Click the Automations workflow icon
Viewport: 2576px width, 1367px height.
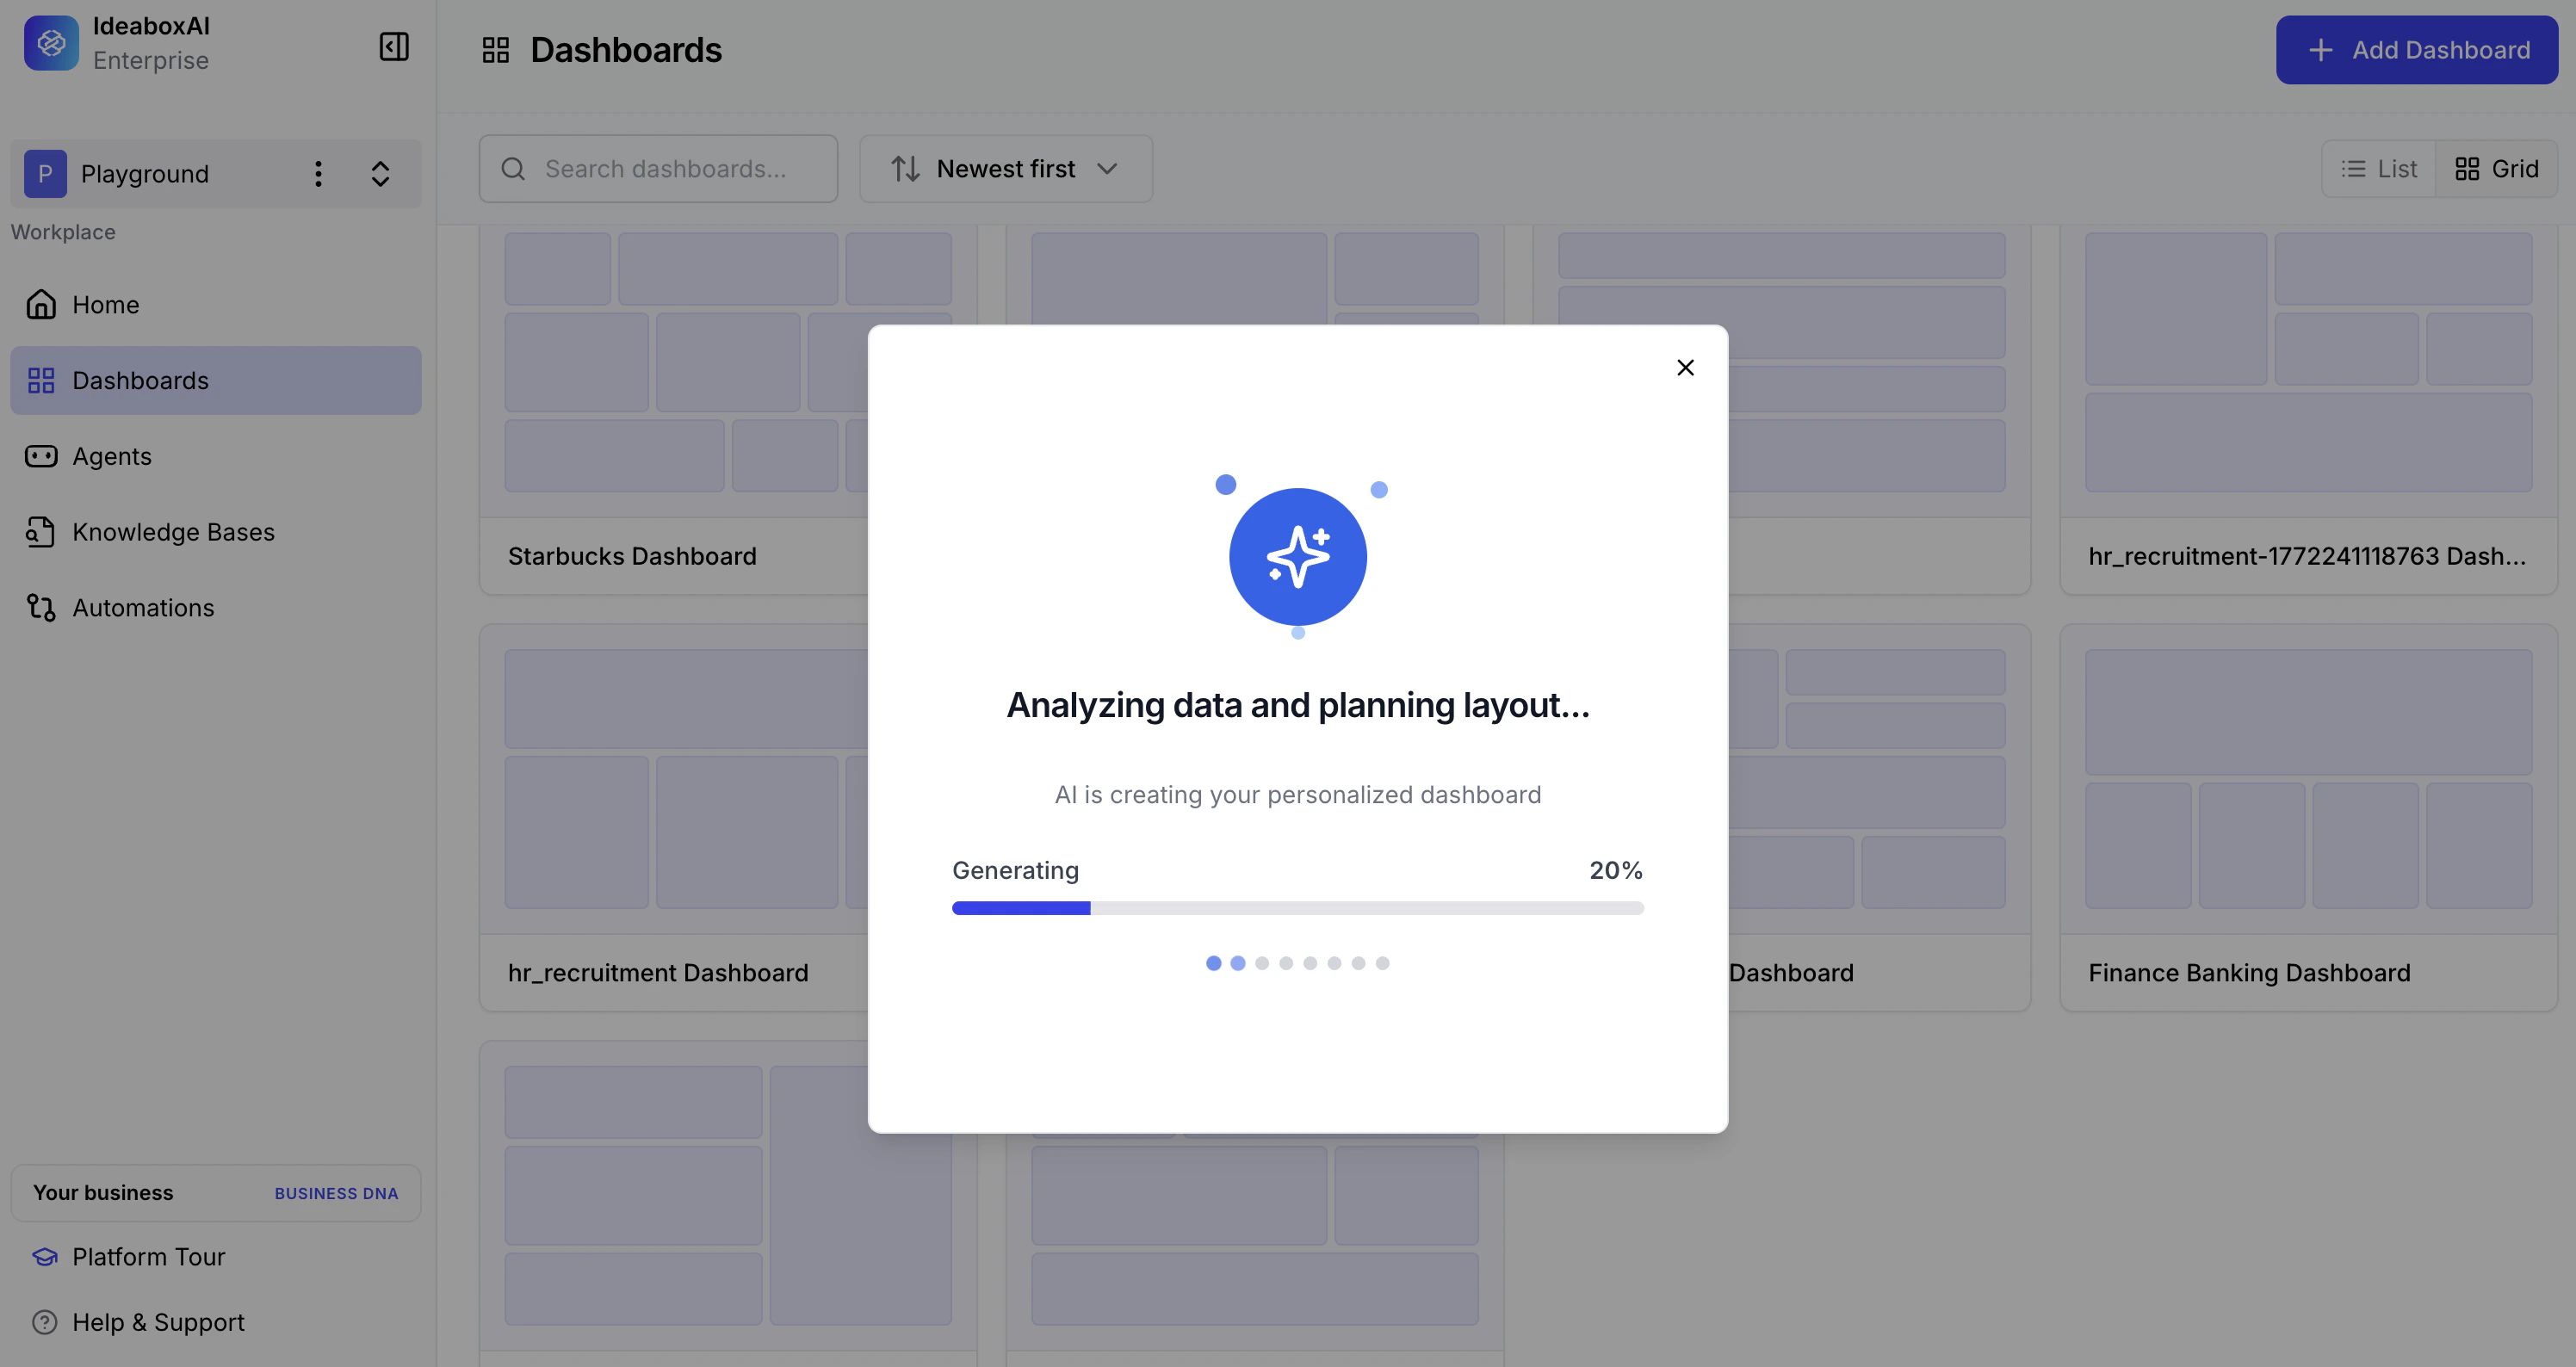(41, 608)
